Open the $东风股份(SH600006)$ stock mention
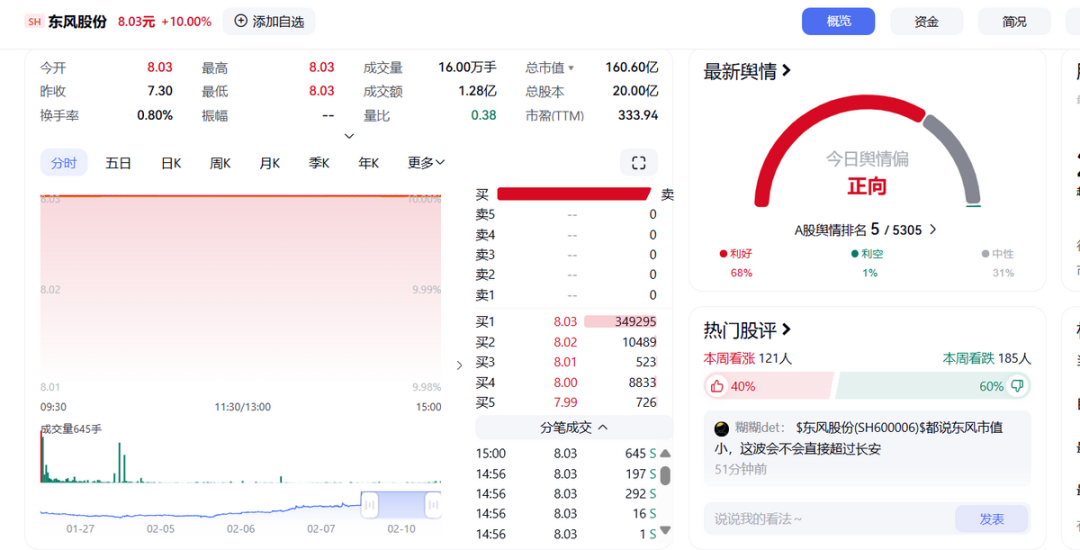 [858, 427]
